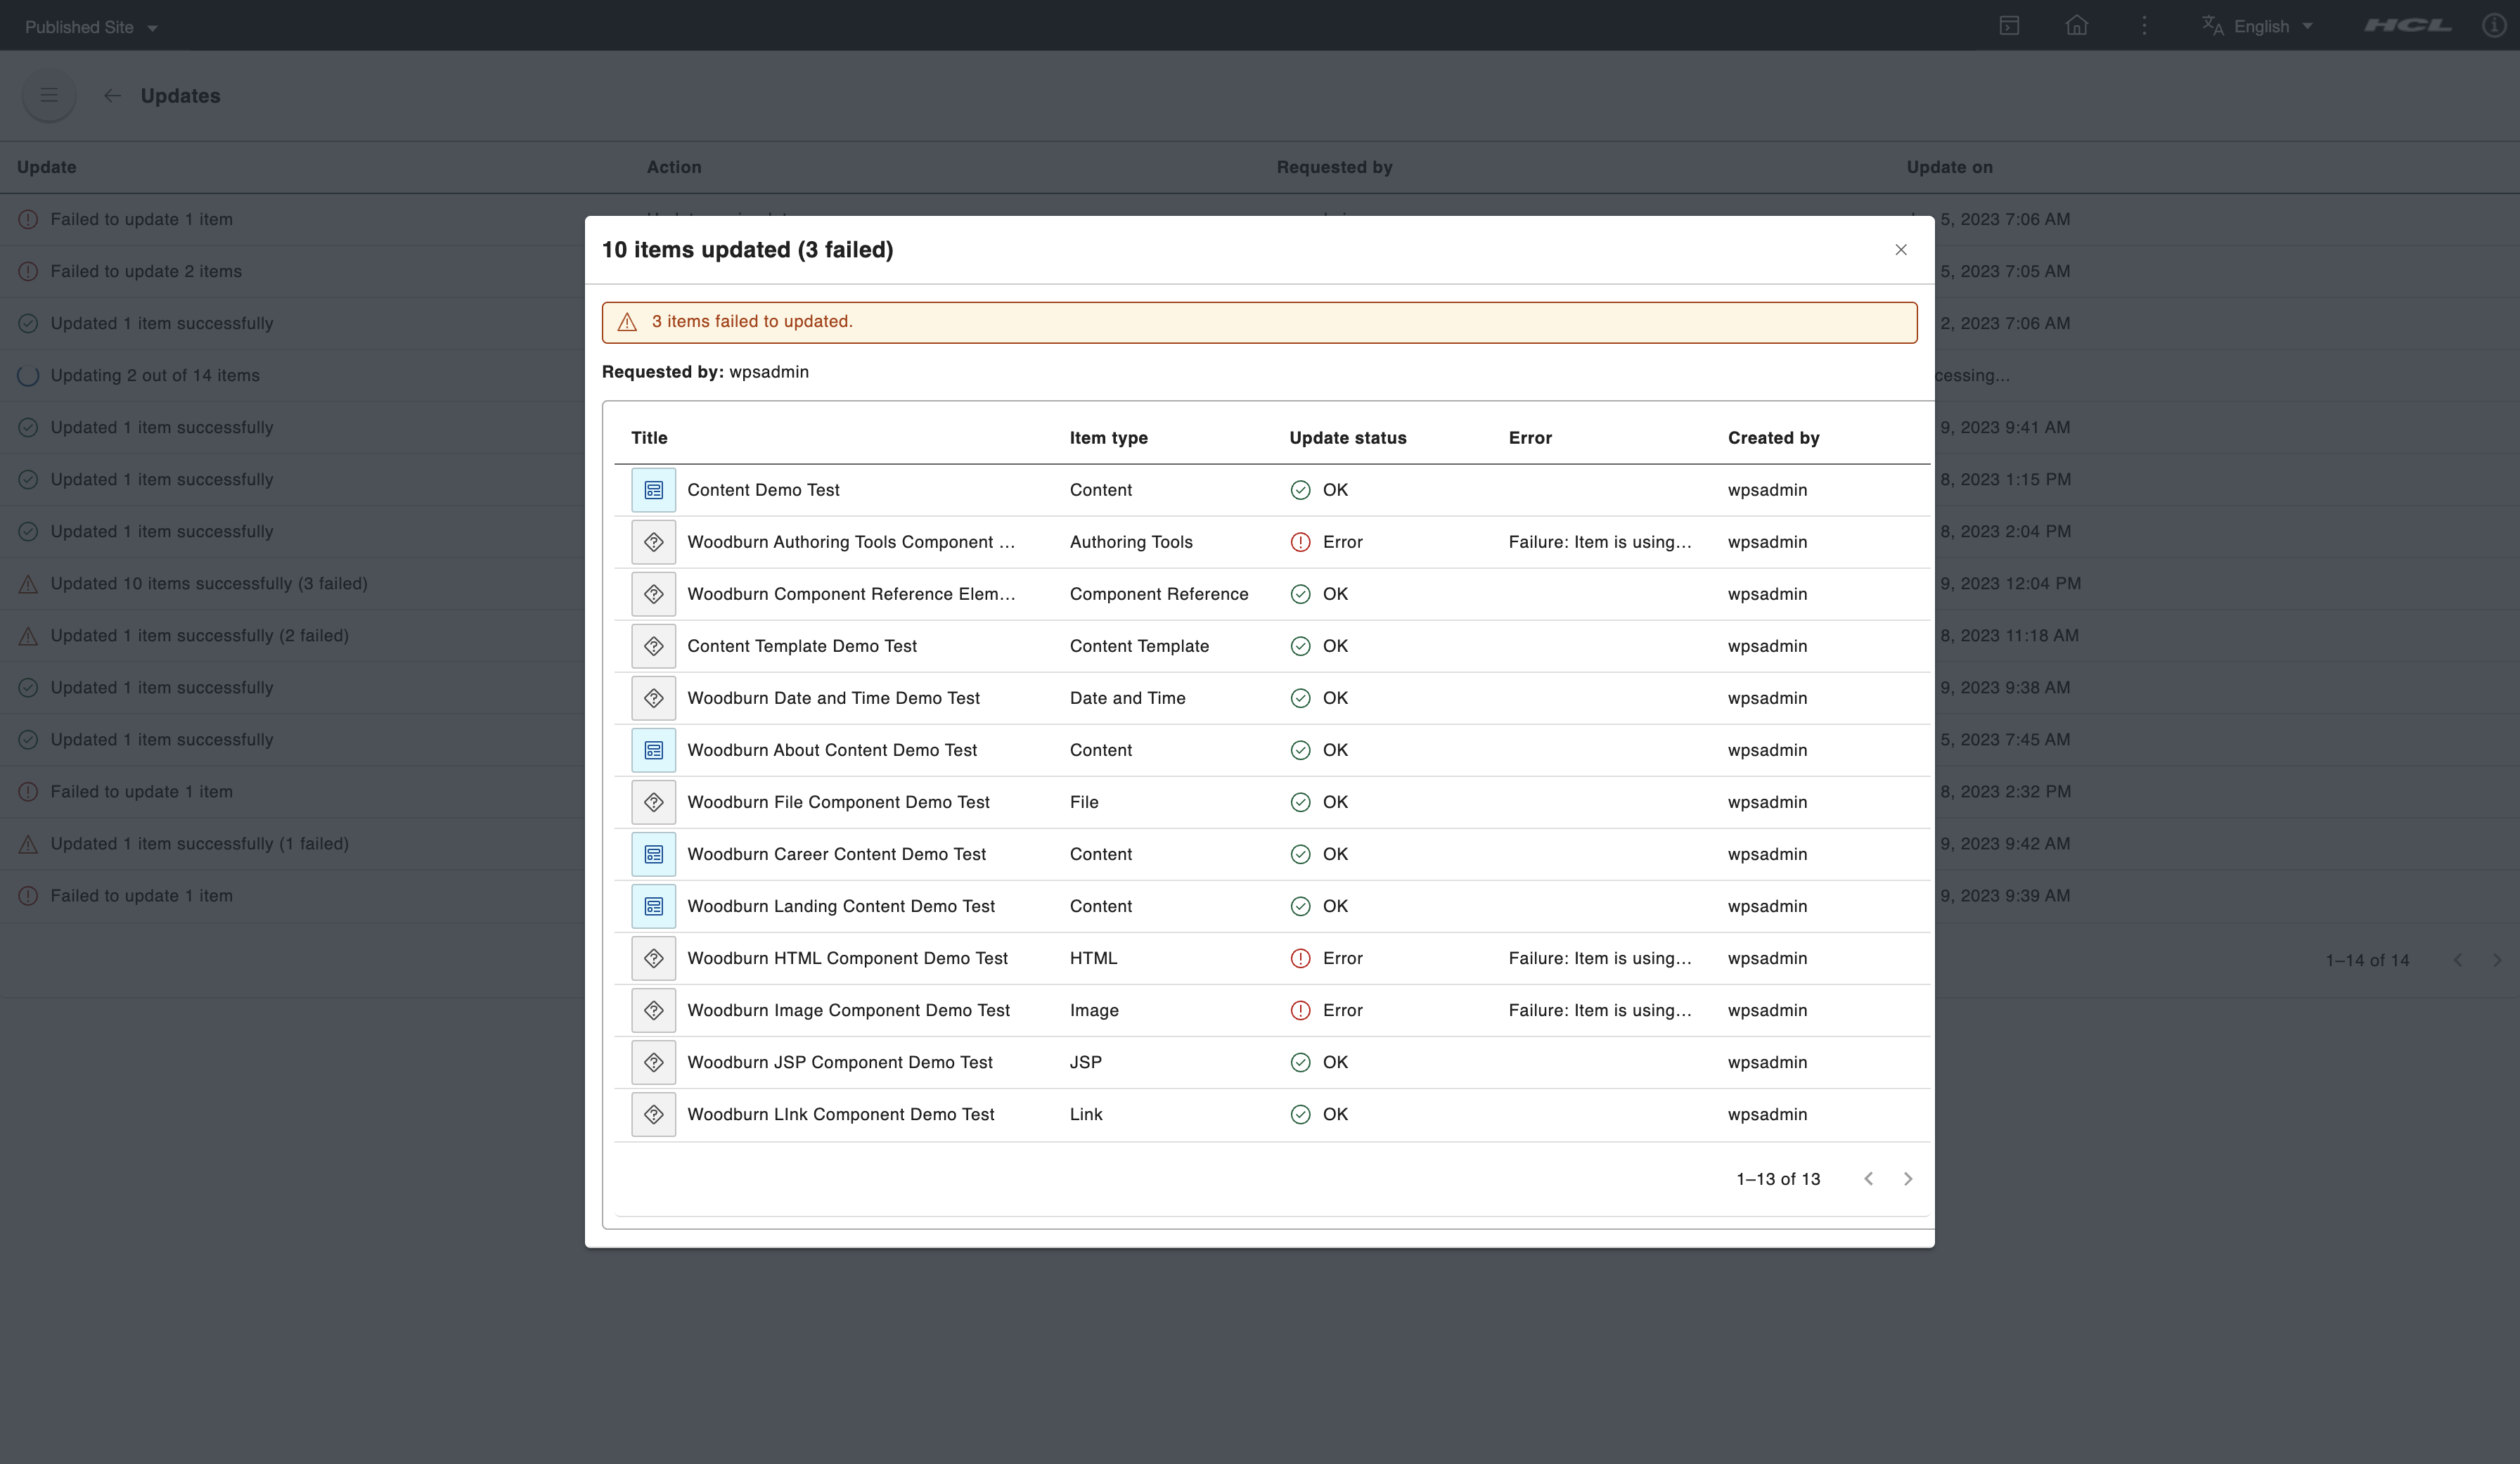The width and height of the screenshot is (2520, 1464).
Task: Go to next page in dialog pagination
Action: [1907, 1179]
